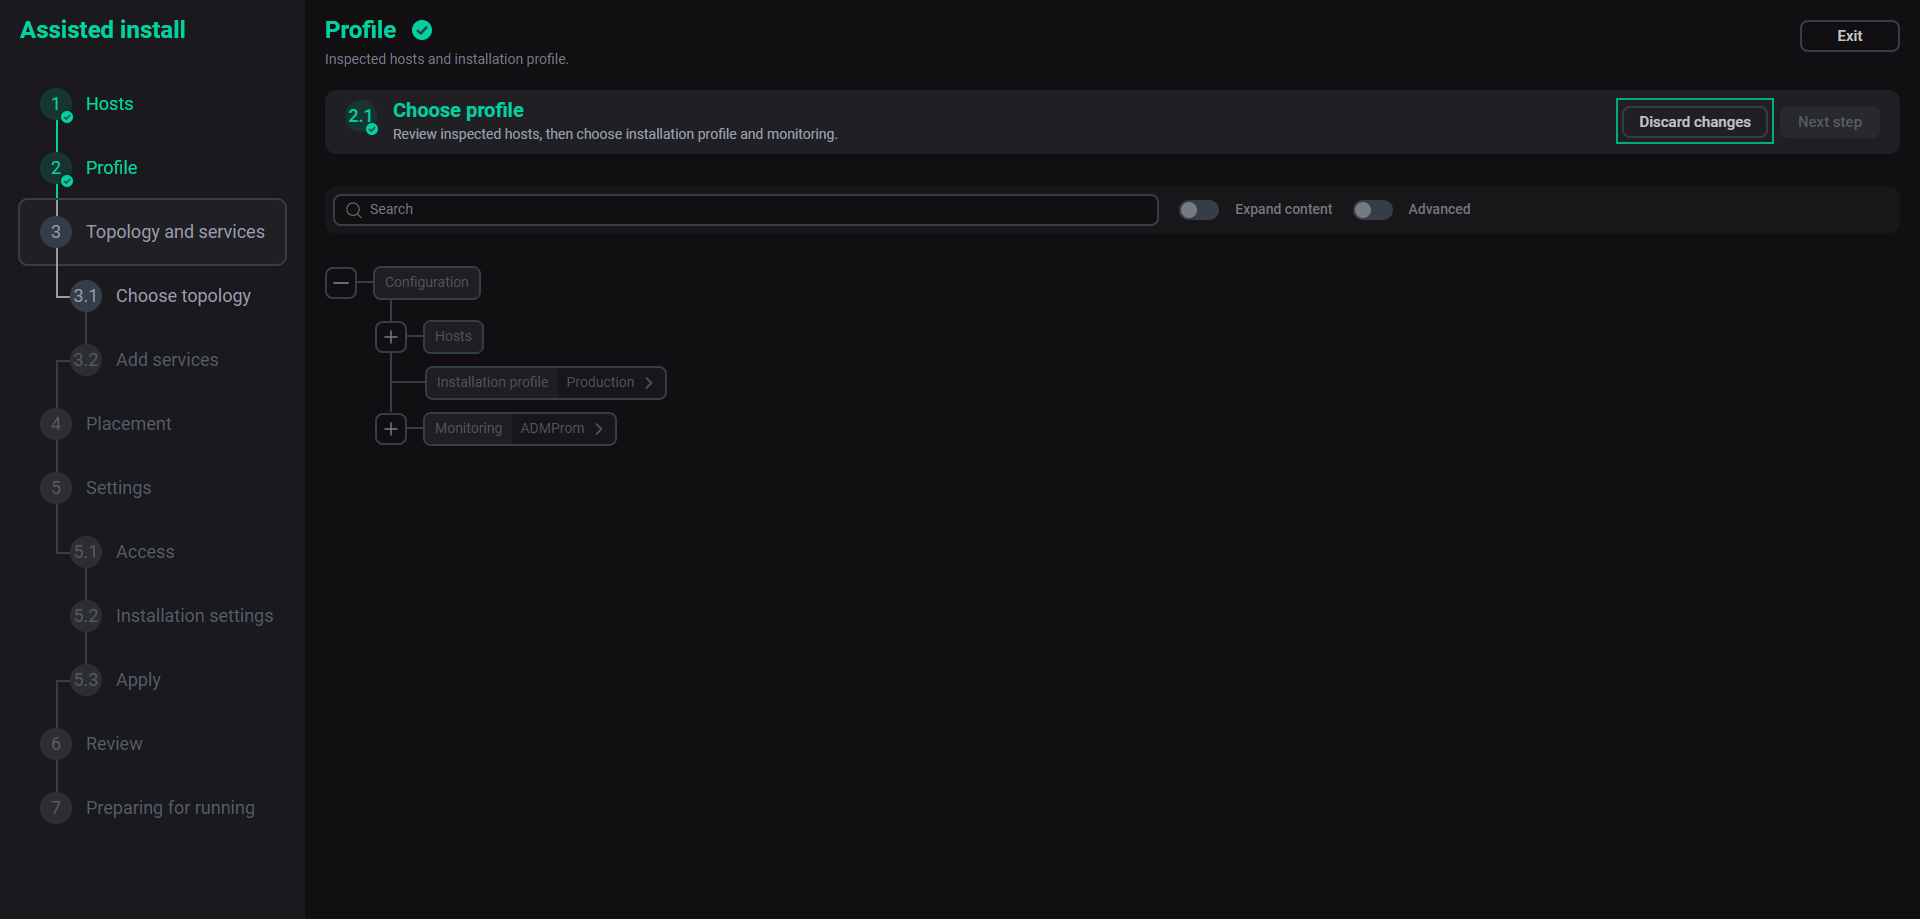Image resolution: width=1920 pixels, height=919 pixels.
Task: Click step 2 circle in sidebar
Action: [56, 168]
